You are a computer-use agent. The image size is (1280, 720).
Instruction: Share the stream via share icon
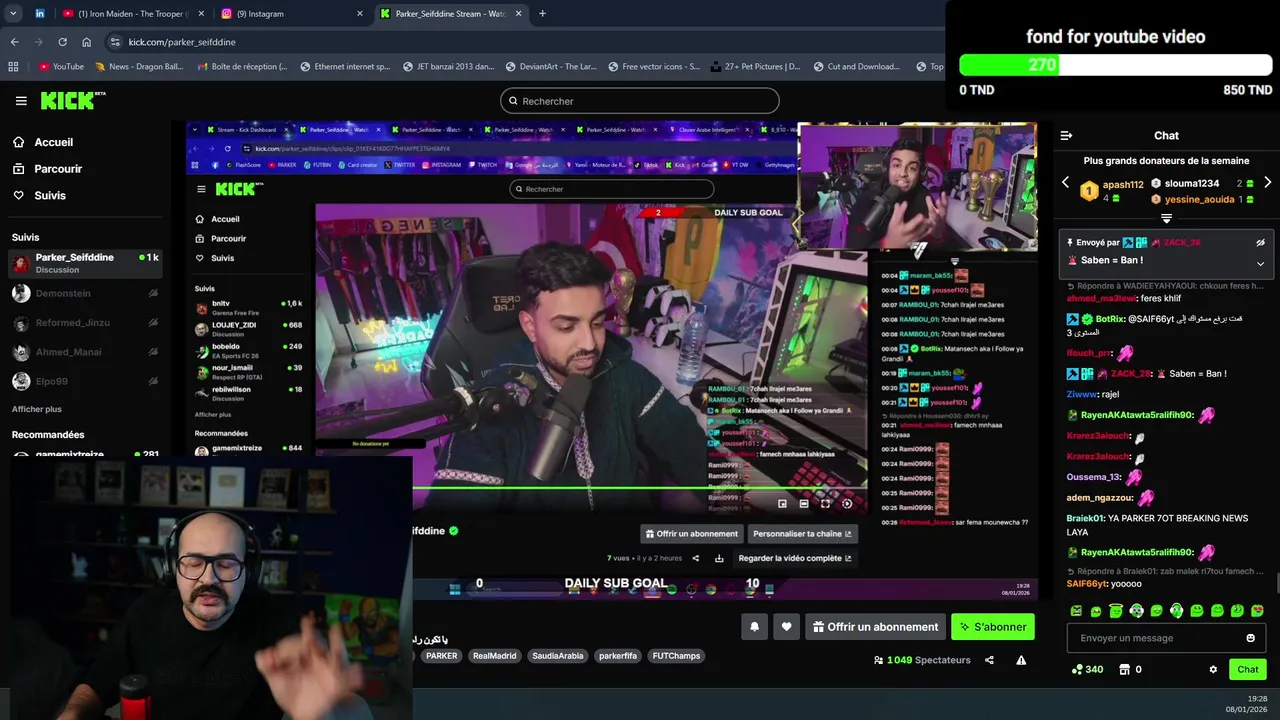989,660
